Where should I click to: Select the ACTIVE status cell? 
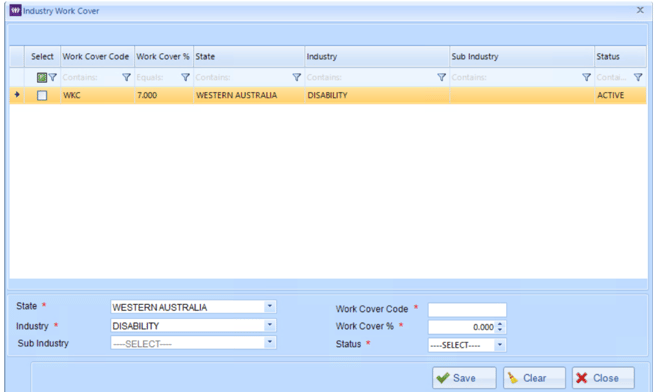620,95
